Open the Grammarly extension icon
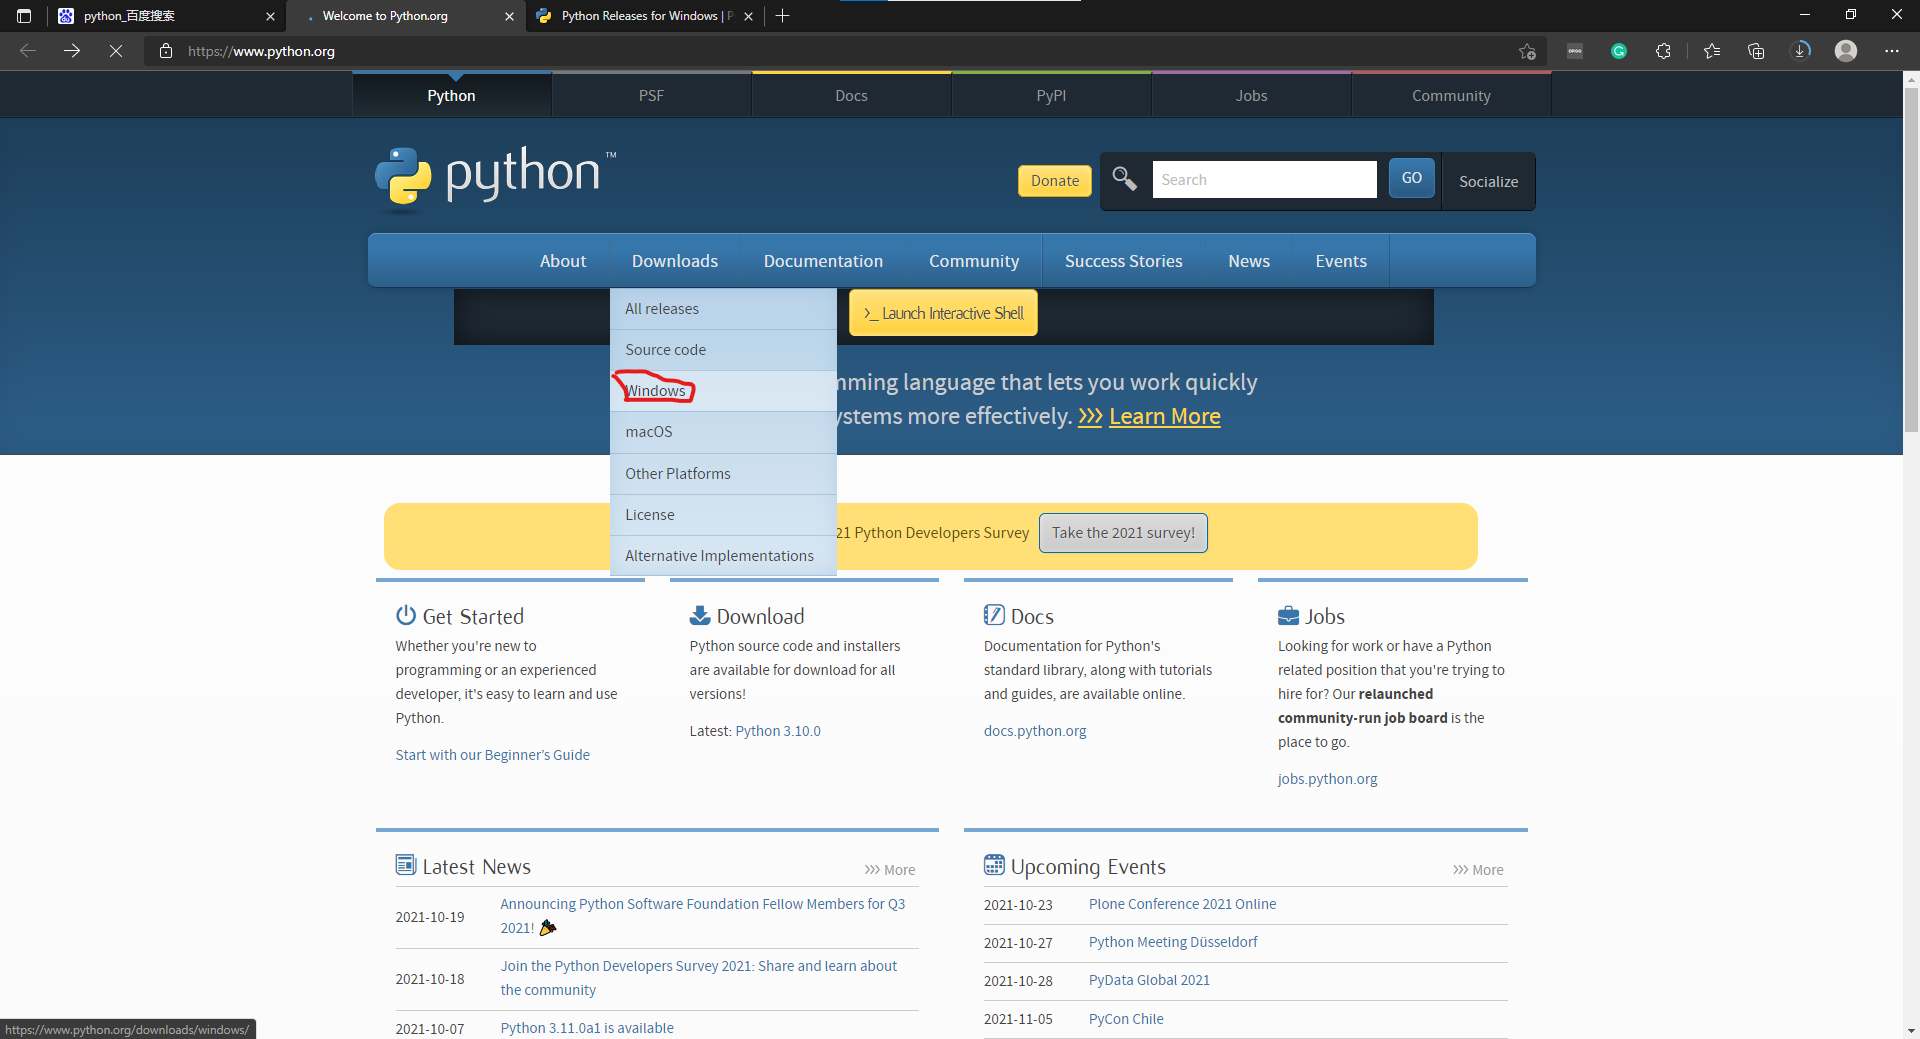 point(1619,51)
